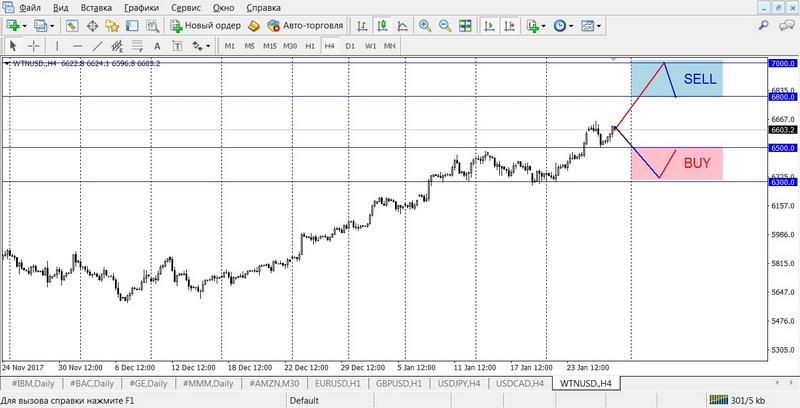Click the Новый ордер button
The height and width of the screenshot is (408, 800).
coord(206,25)
